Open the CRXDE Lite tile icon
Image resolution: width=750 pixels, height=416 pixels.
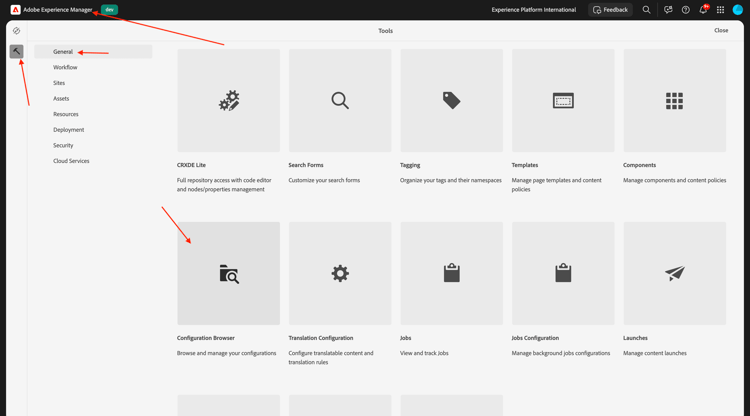[x=229, y=100]
